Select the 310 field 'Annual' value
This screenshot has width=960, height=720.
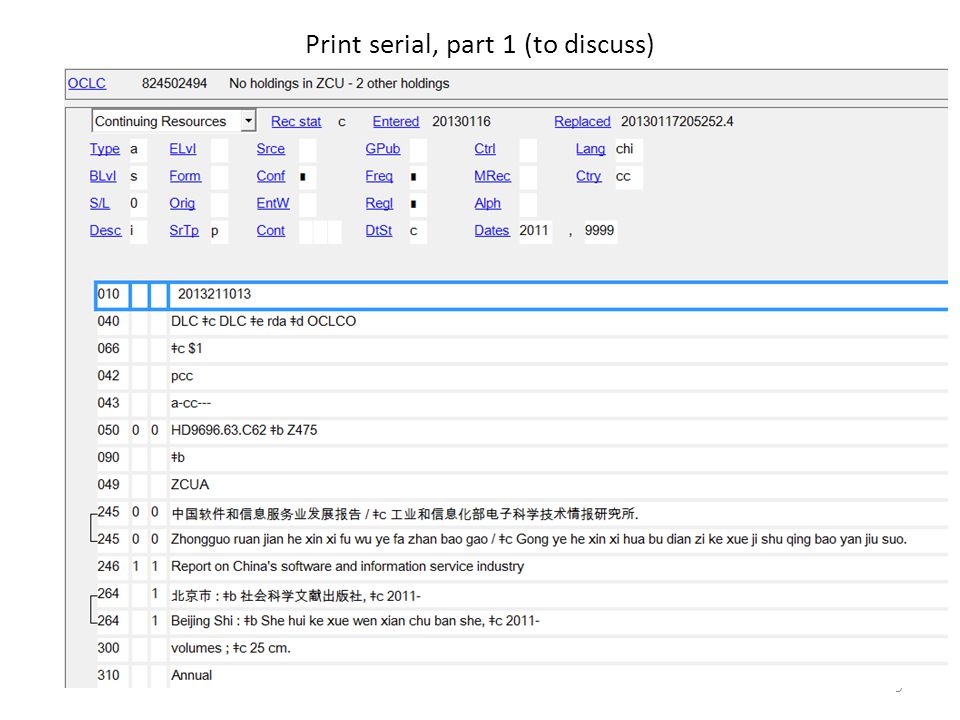tap(192, 675)
